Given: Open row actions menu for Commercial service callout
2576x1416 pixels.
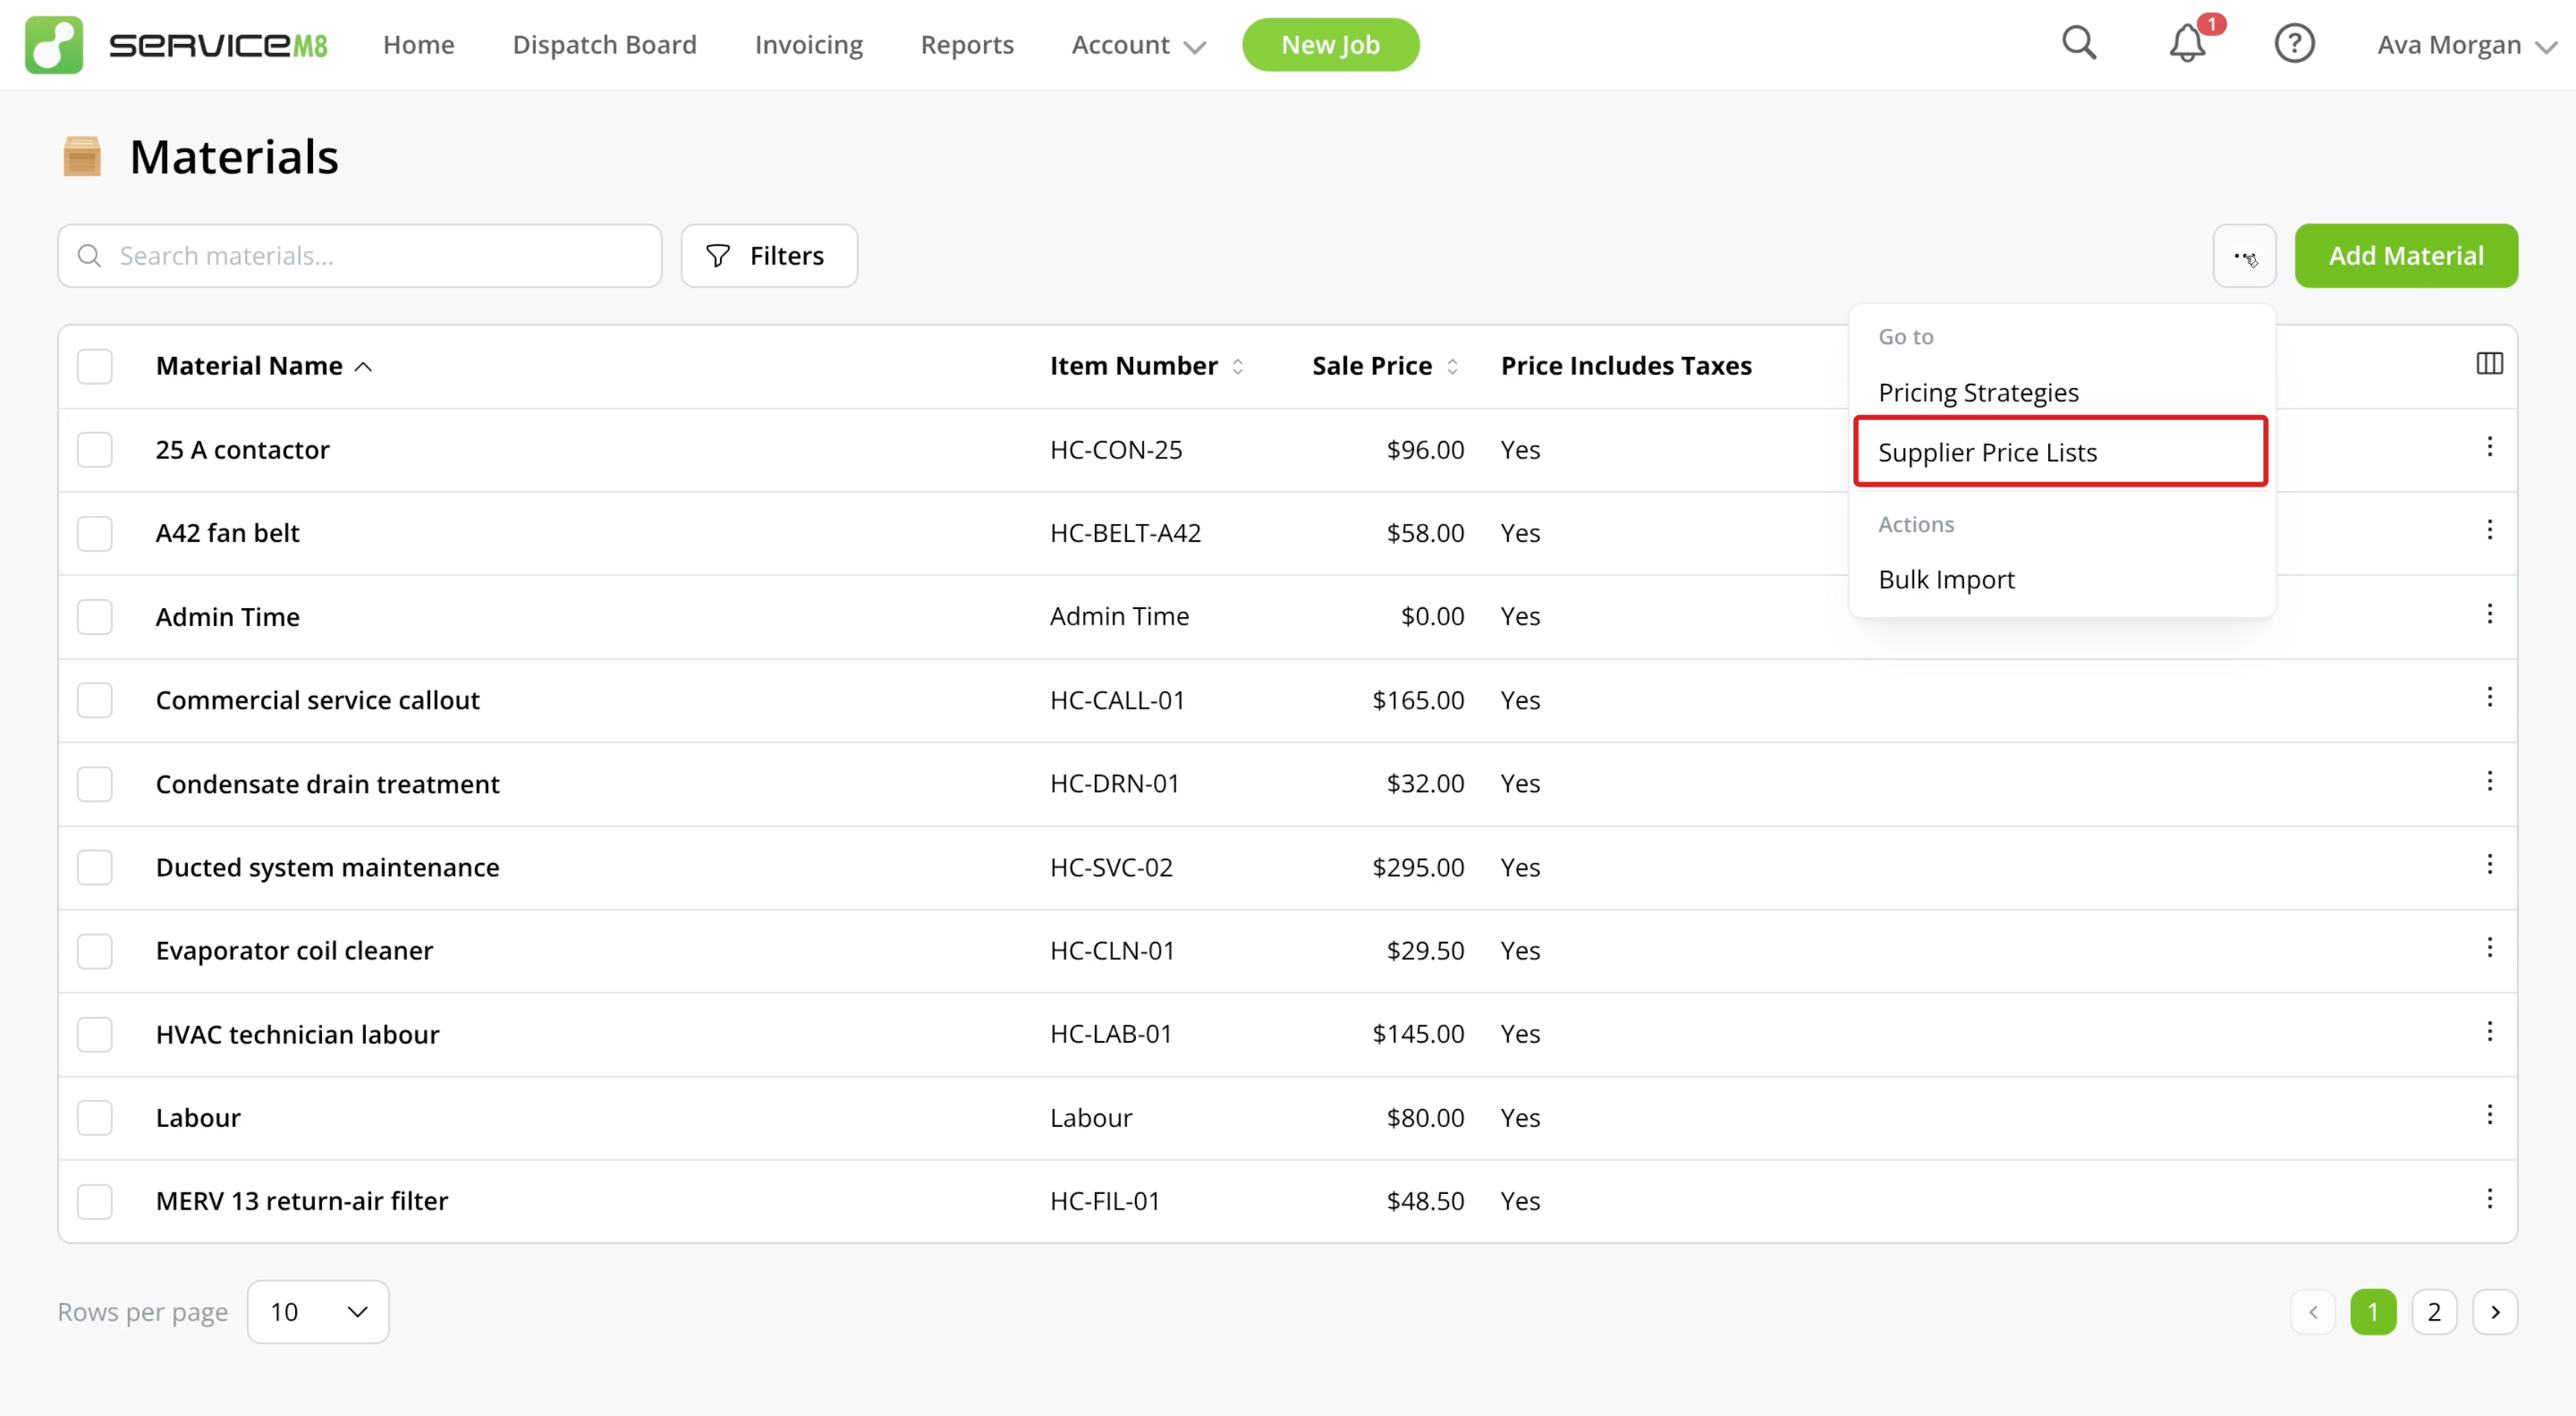Looking at the screenshot, I should pos(2489,697).
